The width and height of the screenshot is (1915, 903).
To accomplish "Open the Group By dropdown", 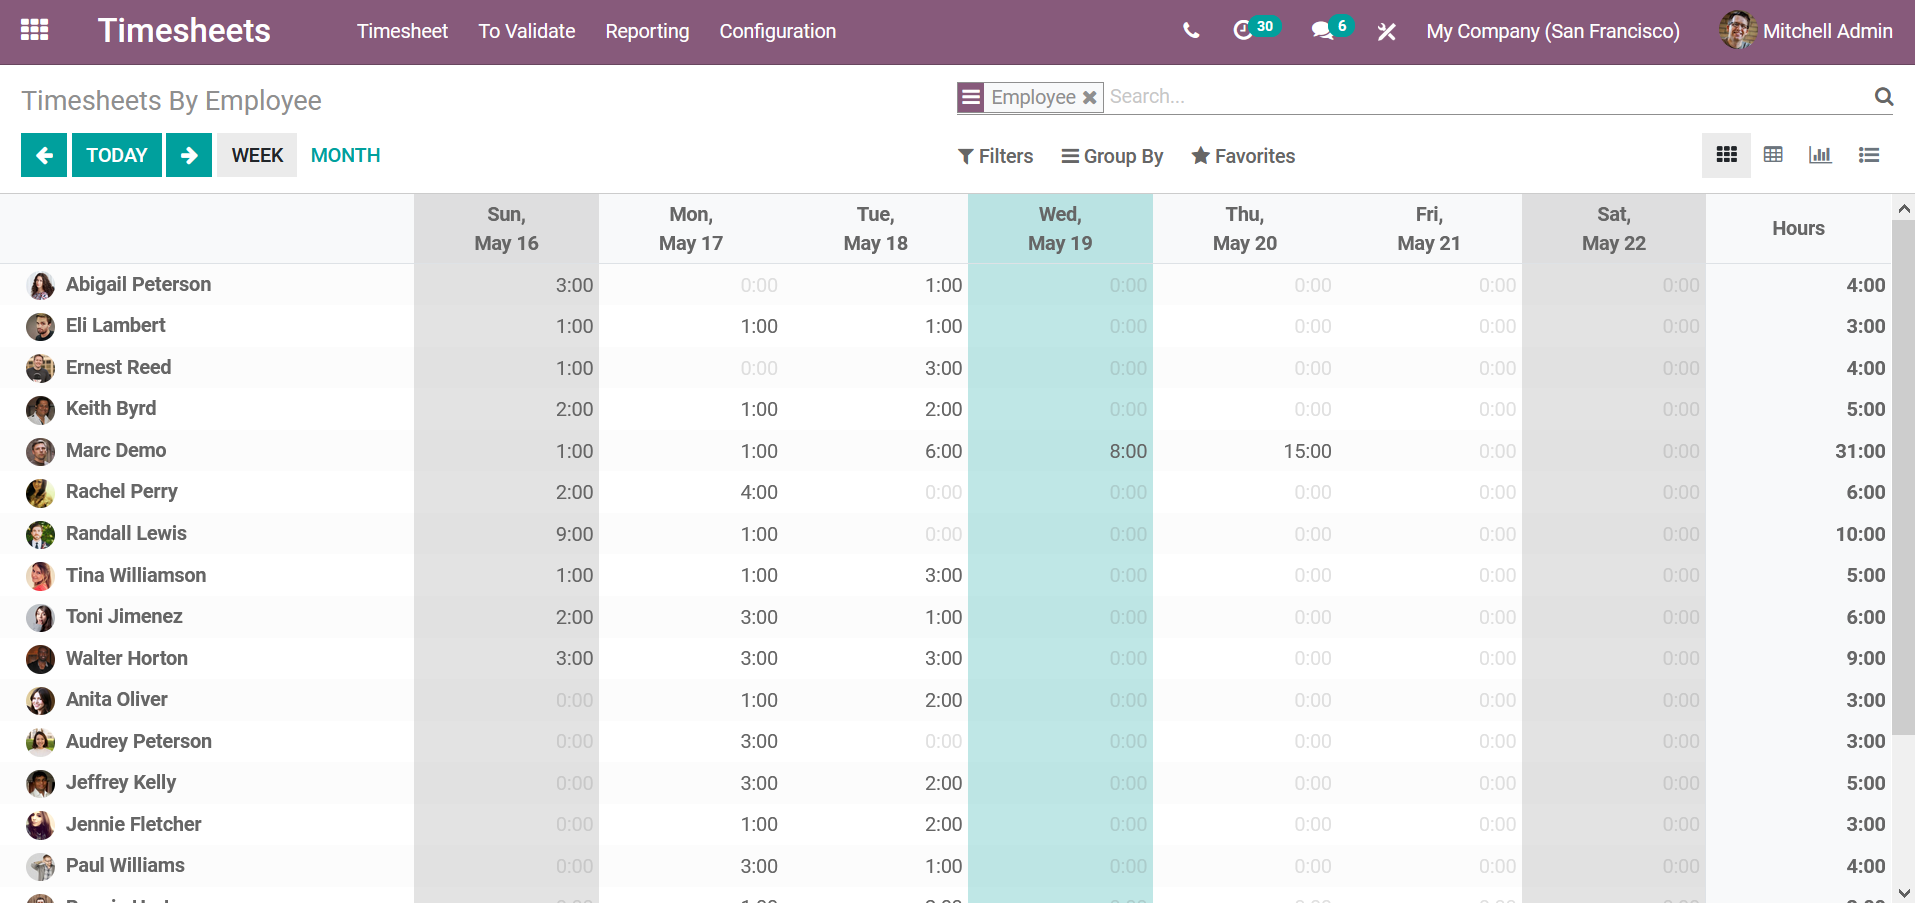I will click(1112, 156).
